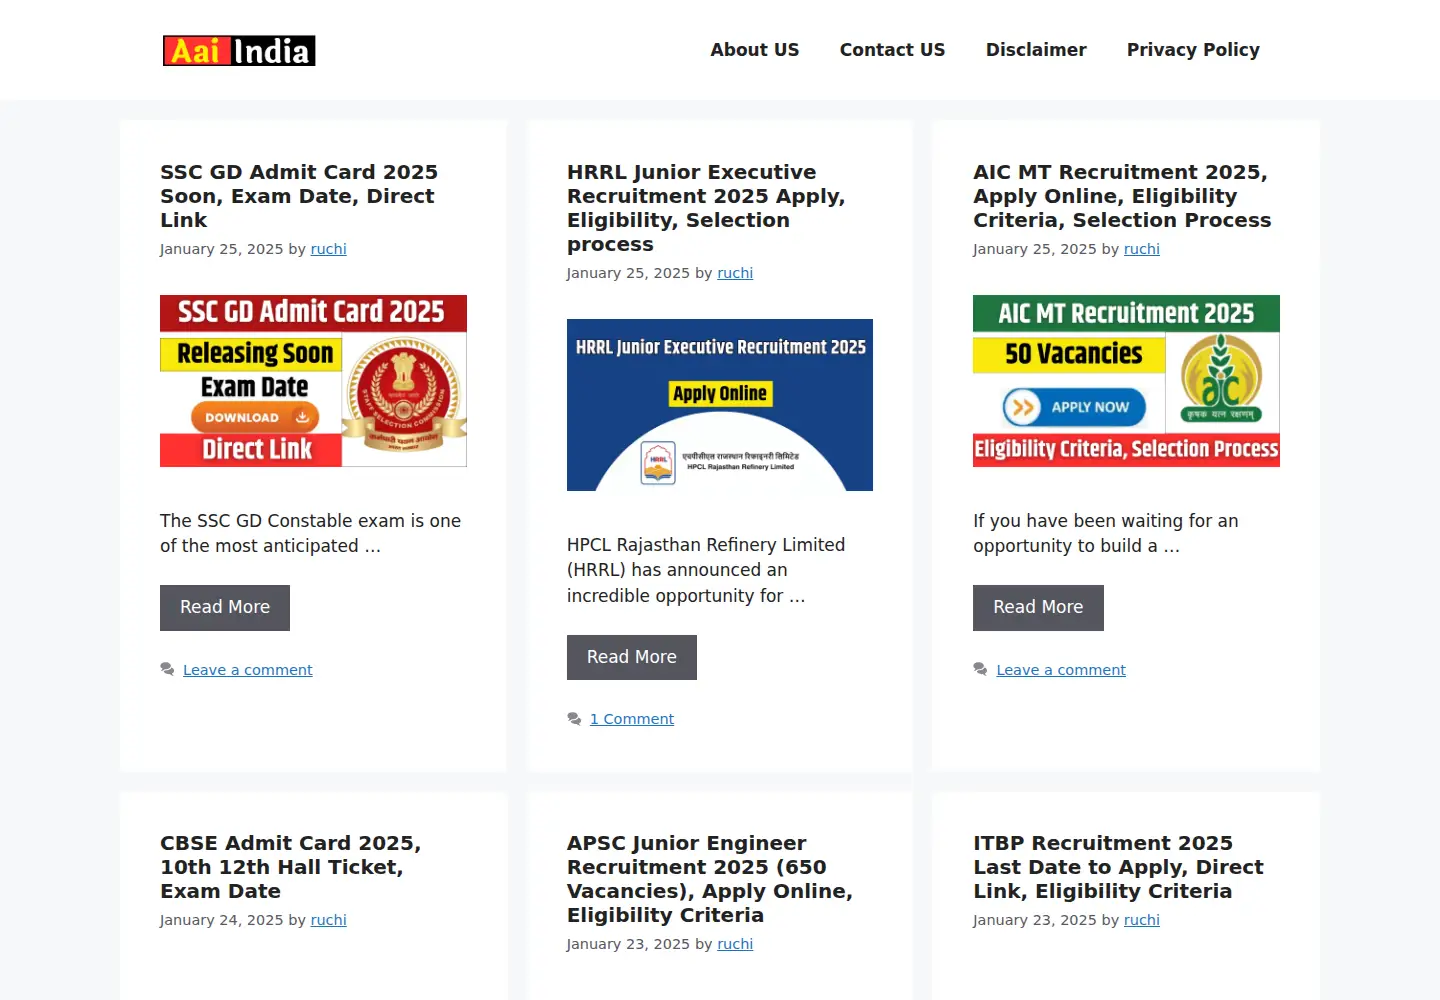
Task: Click author ruchi under CBSE post
Action: (328, 920)
